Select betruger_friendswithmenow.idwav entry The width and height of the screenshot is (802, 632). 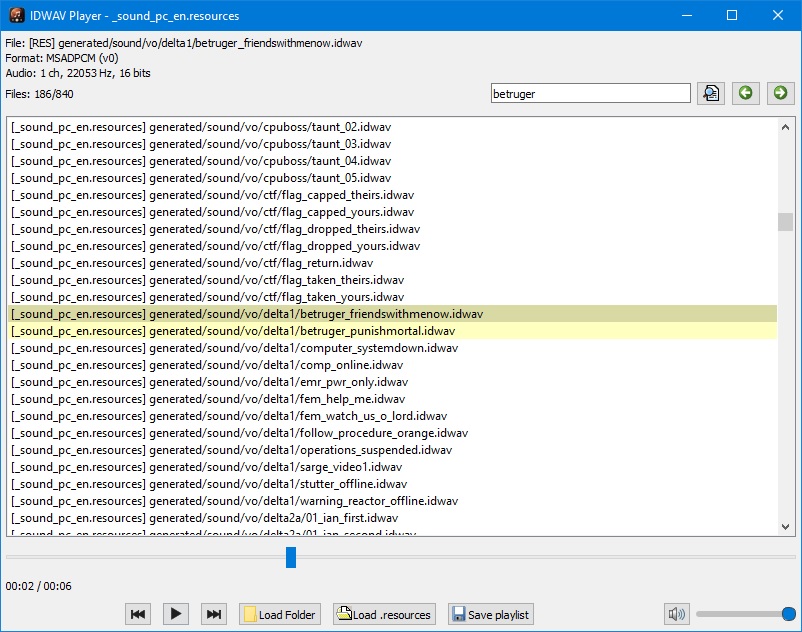click(246, 314)
